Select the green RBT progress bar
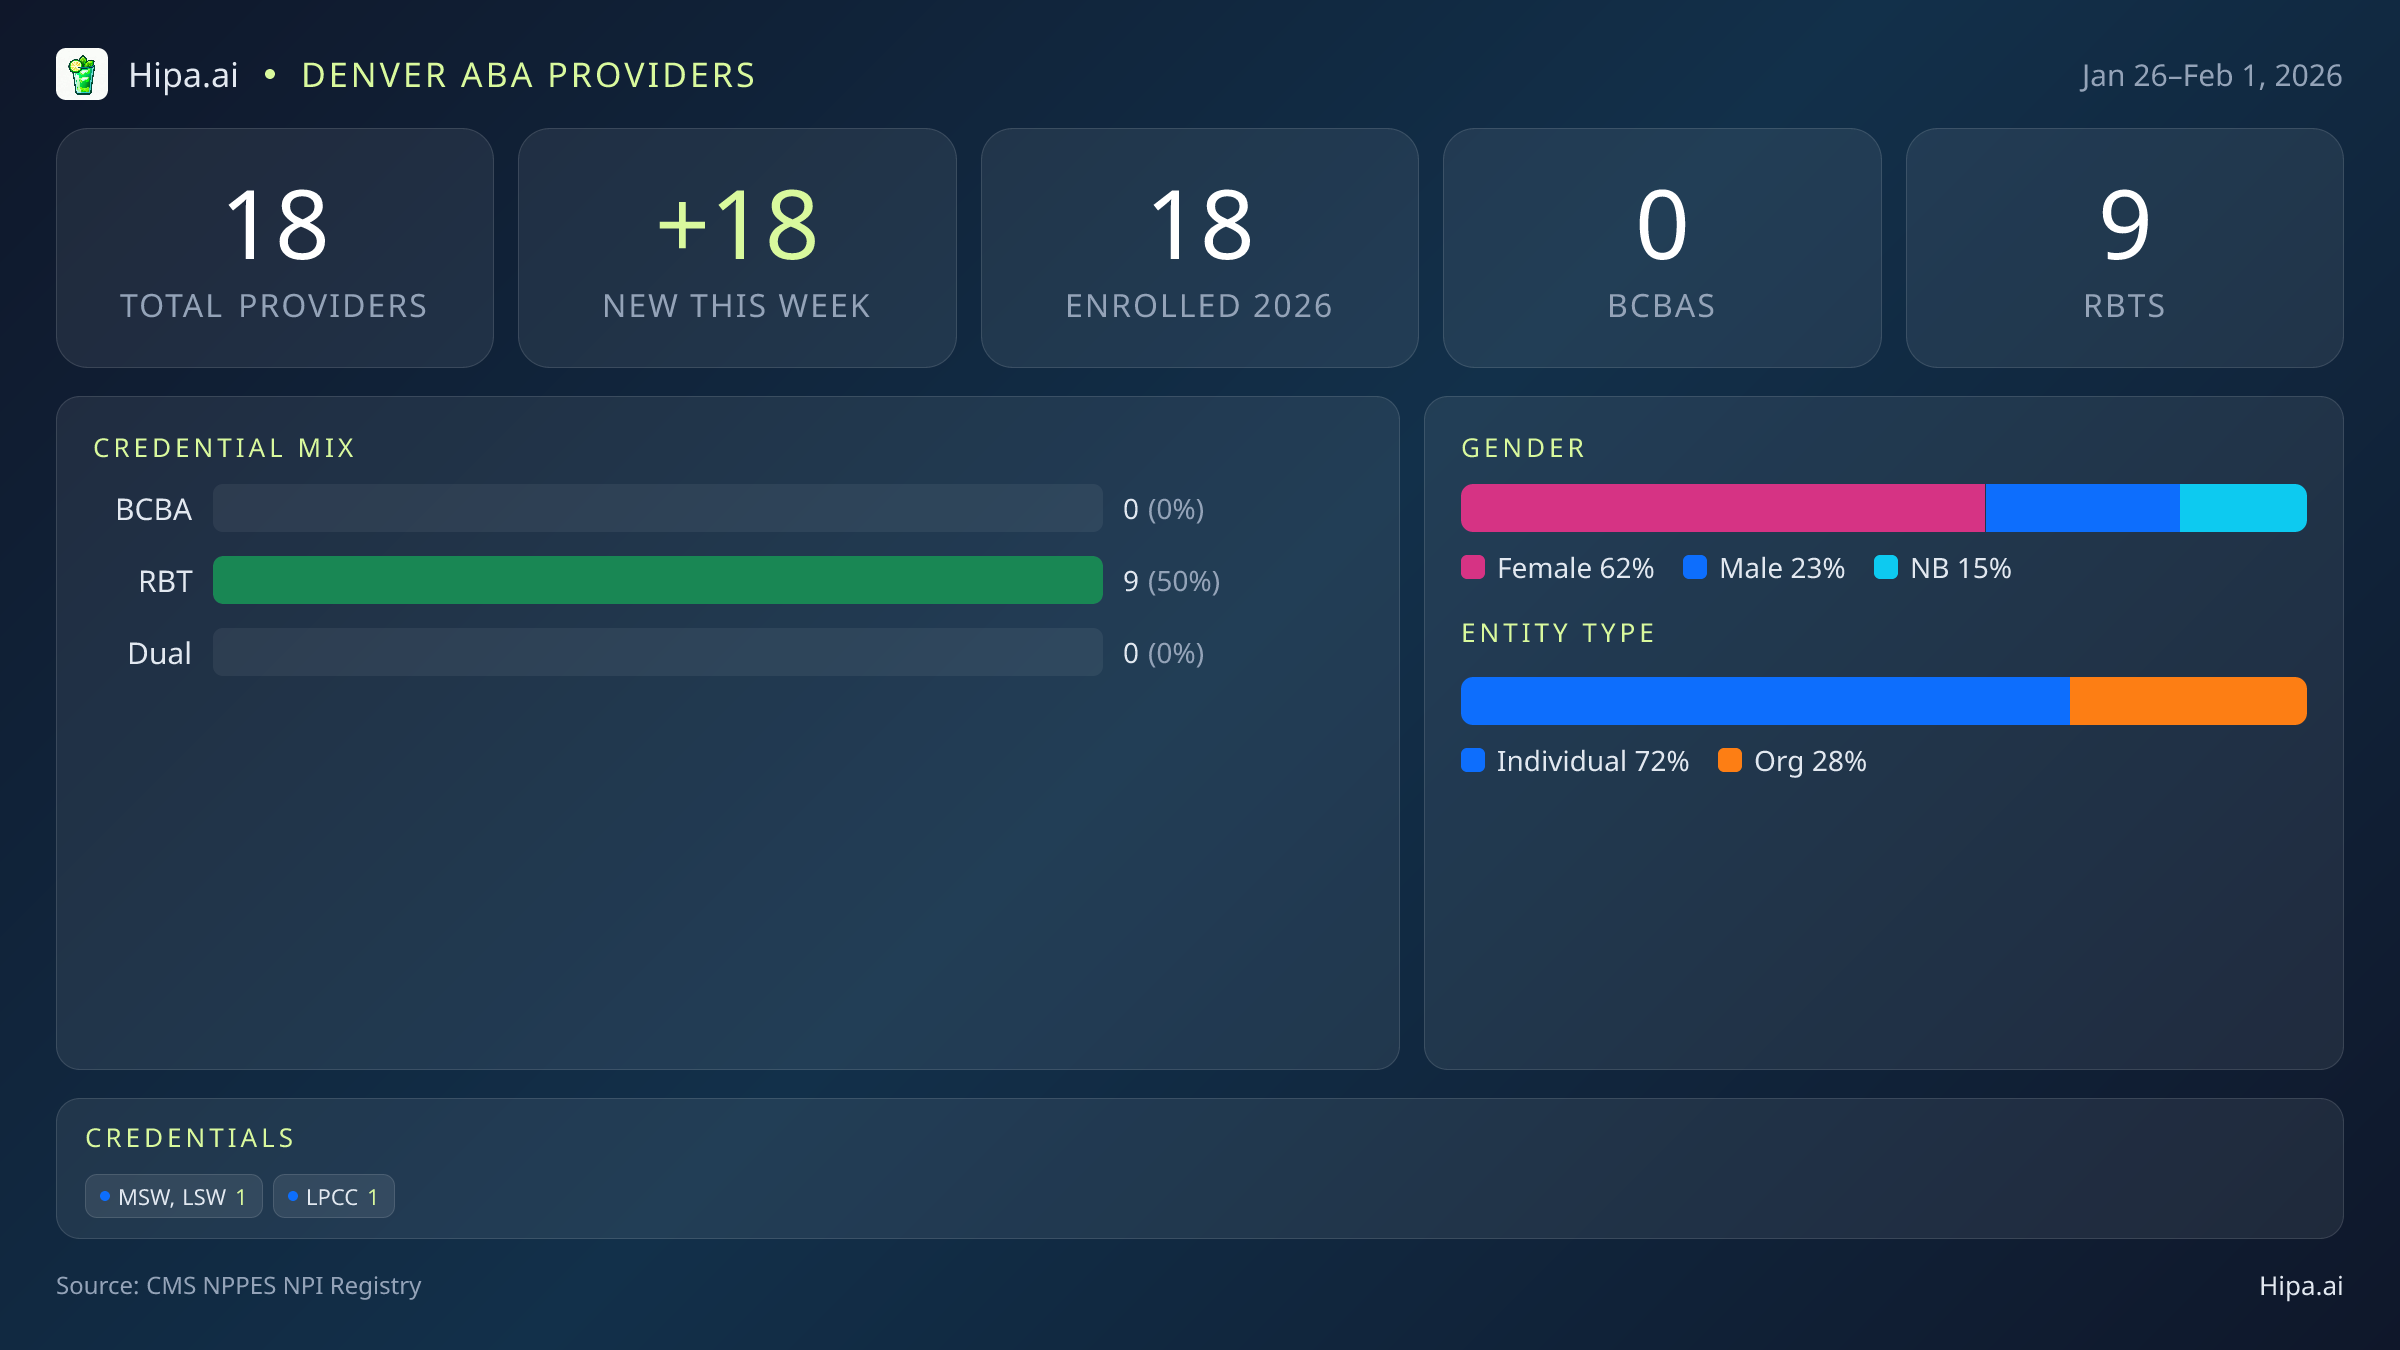 click(x=657, y=580)
